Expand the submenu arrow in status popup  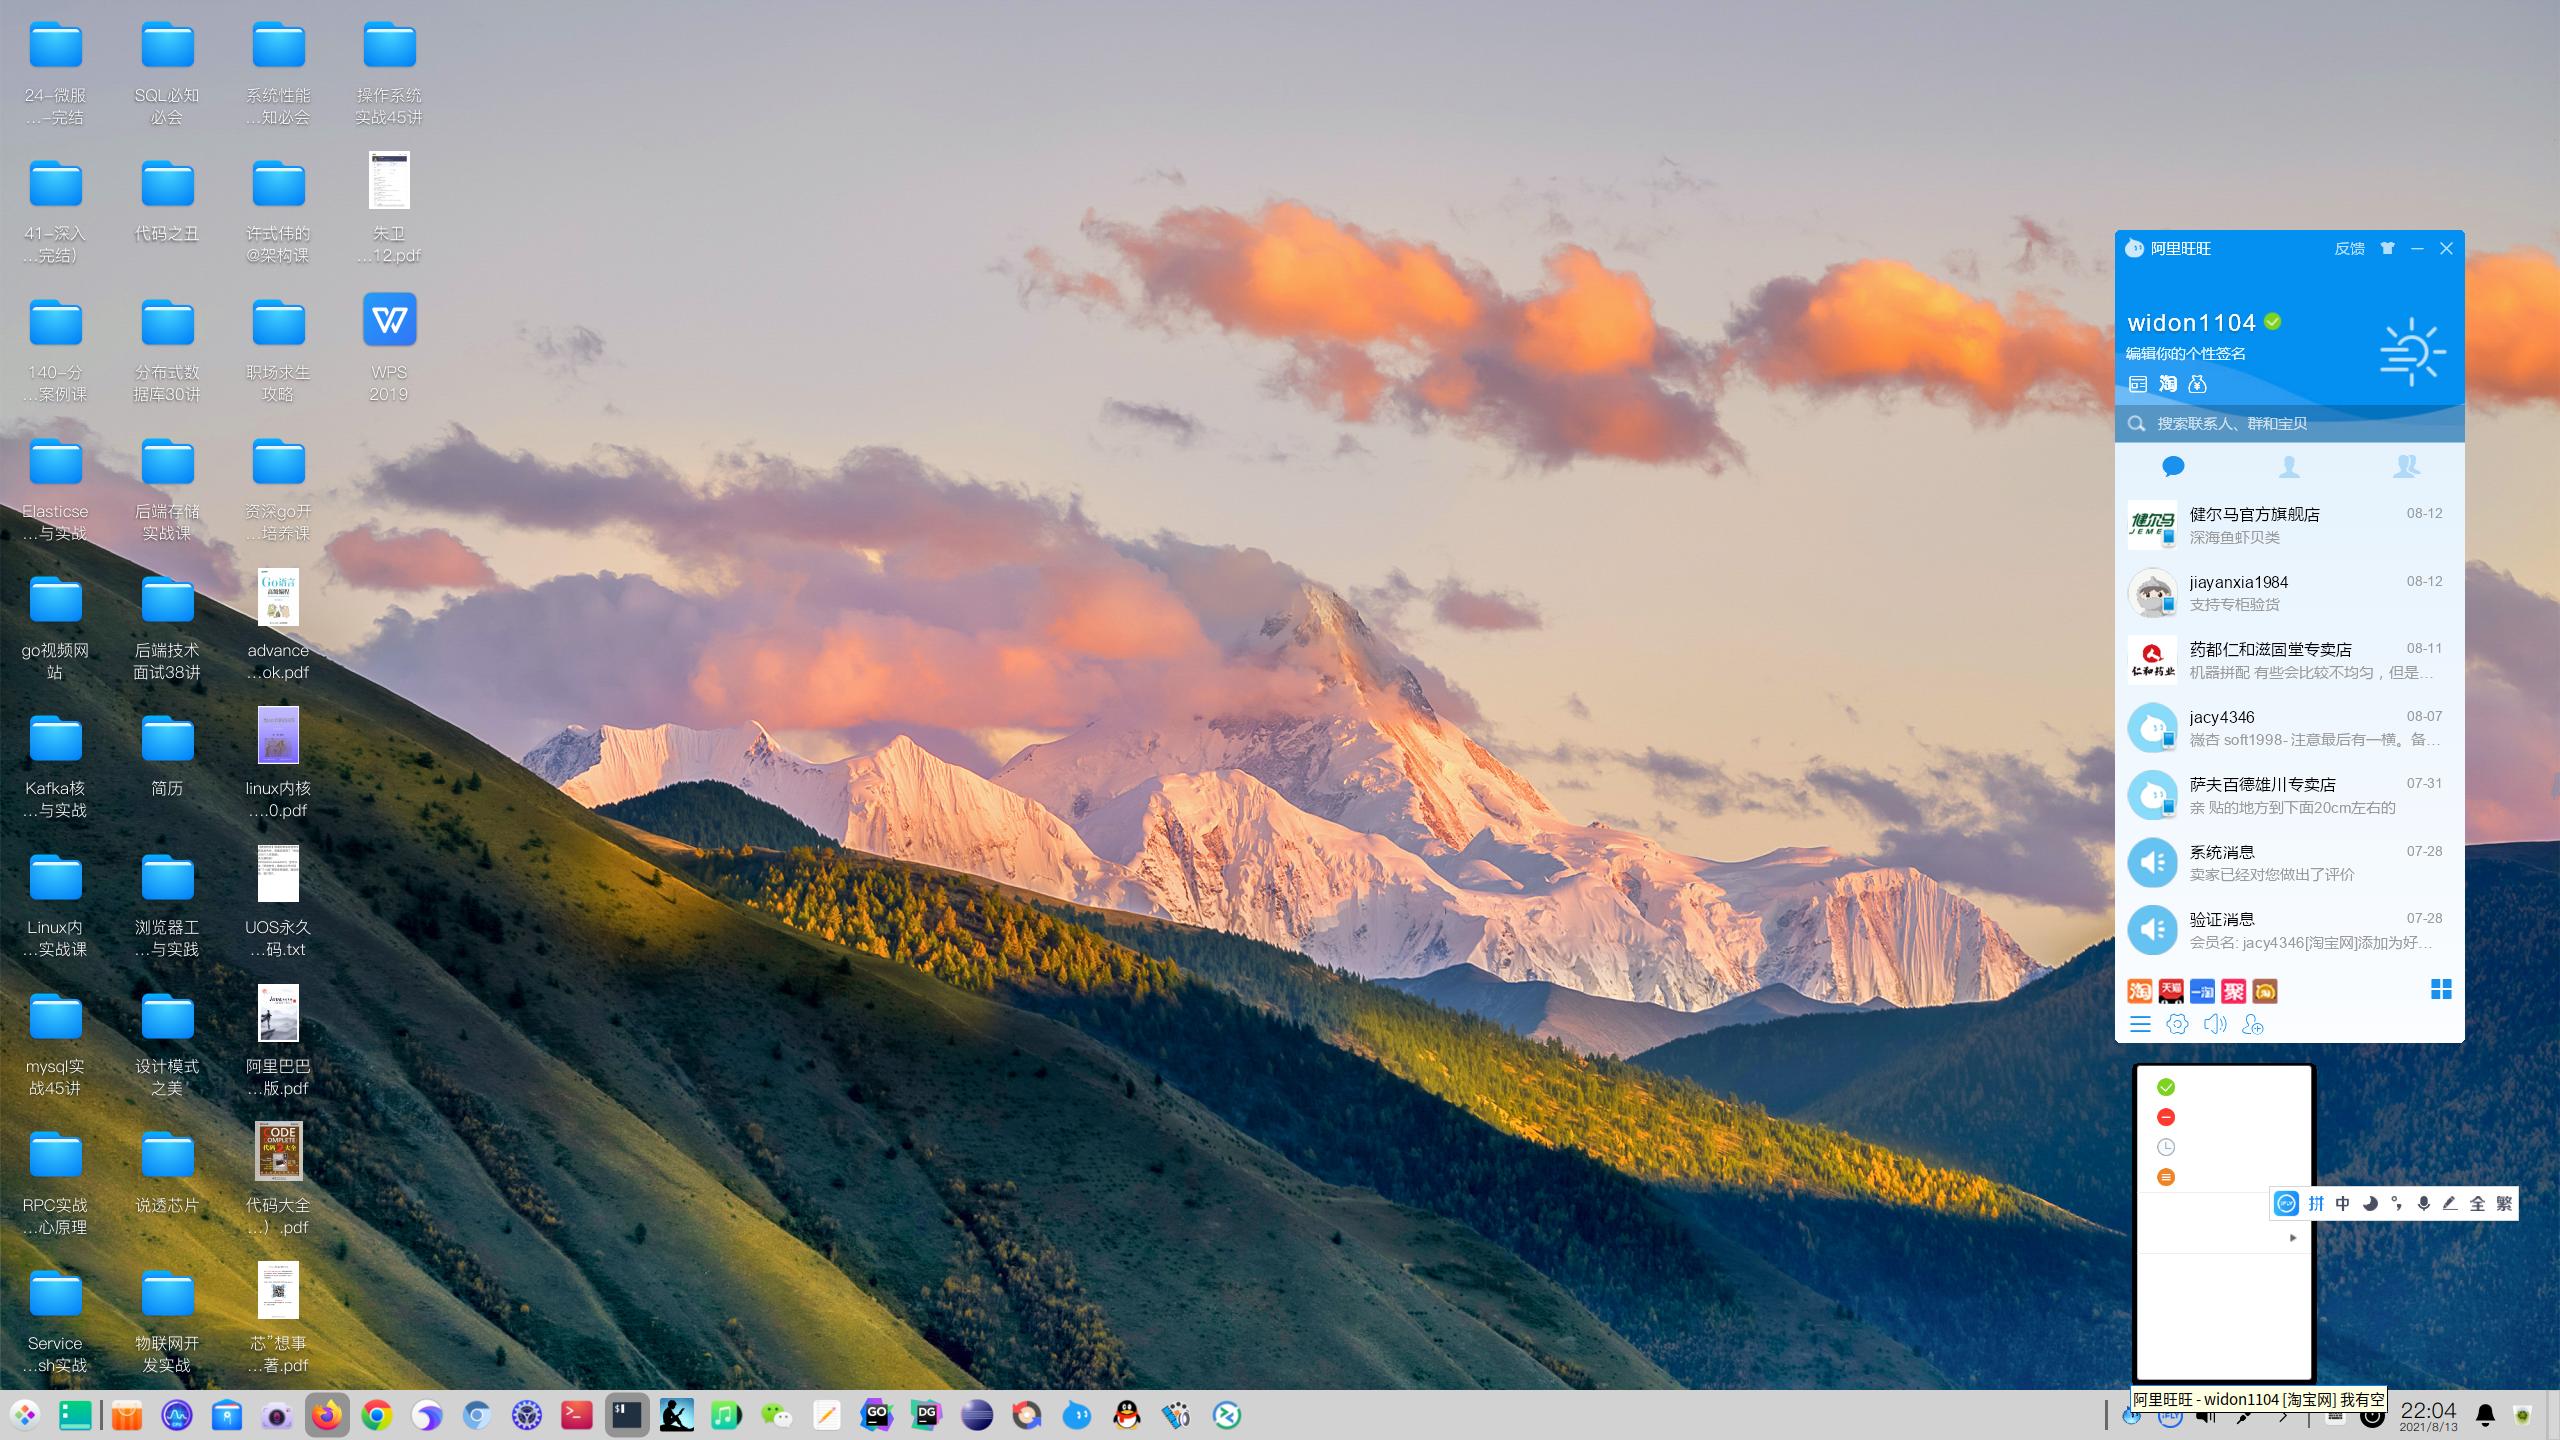(x=2293, y=1238)
